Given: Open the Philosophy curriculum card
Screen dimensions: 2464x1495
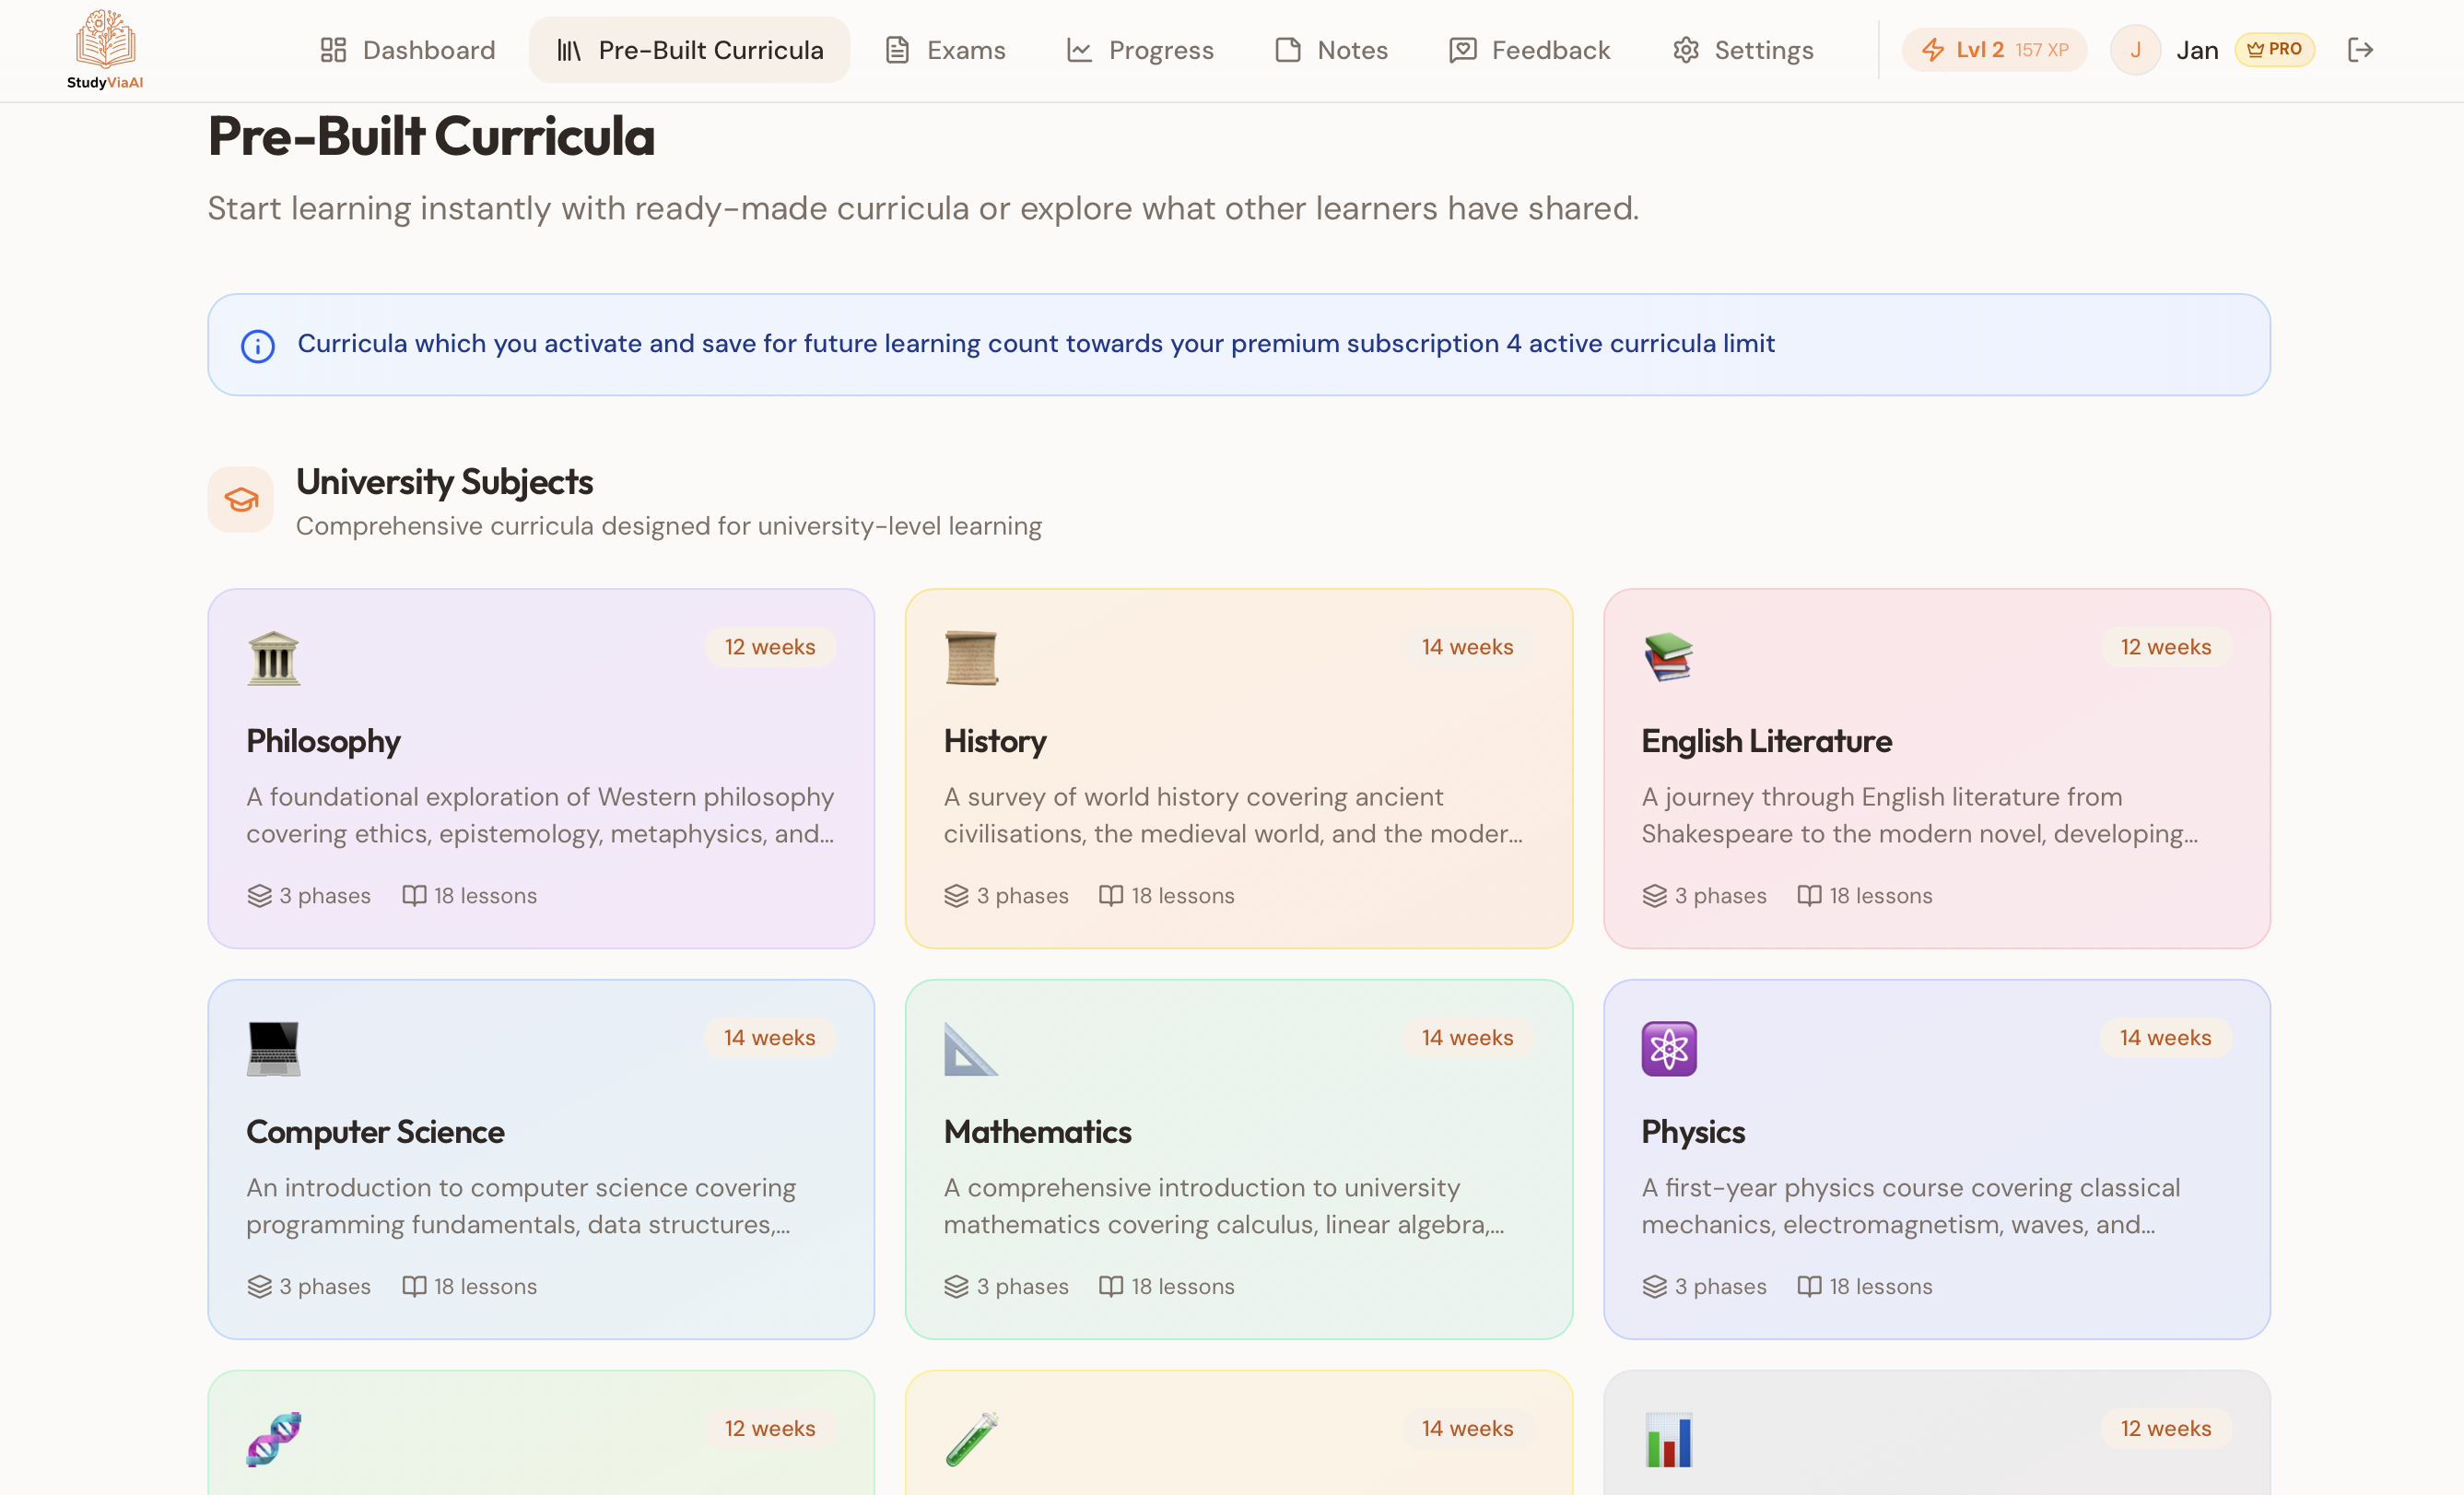Looking at the screenshot, I should pyautogui.click(x=541, y=768).
